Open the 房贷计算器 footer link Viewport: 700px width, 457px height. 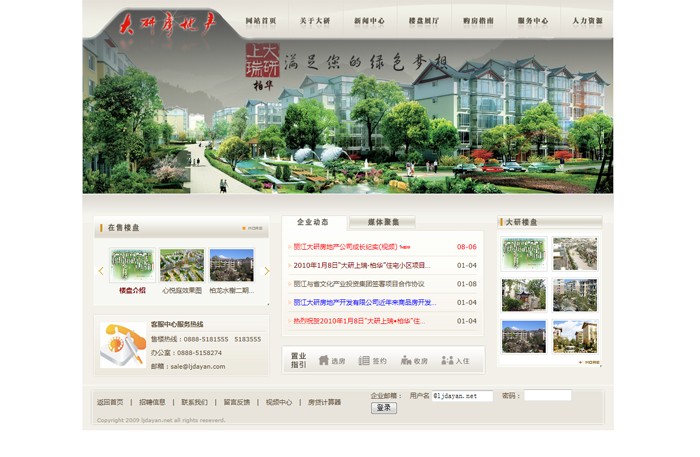[324, 402]
